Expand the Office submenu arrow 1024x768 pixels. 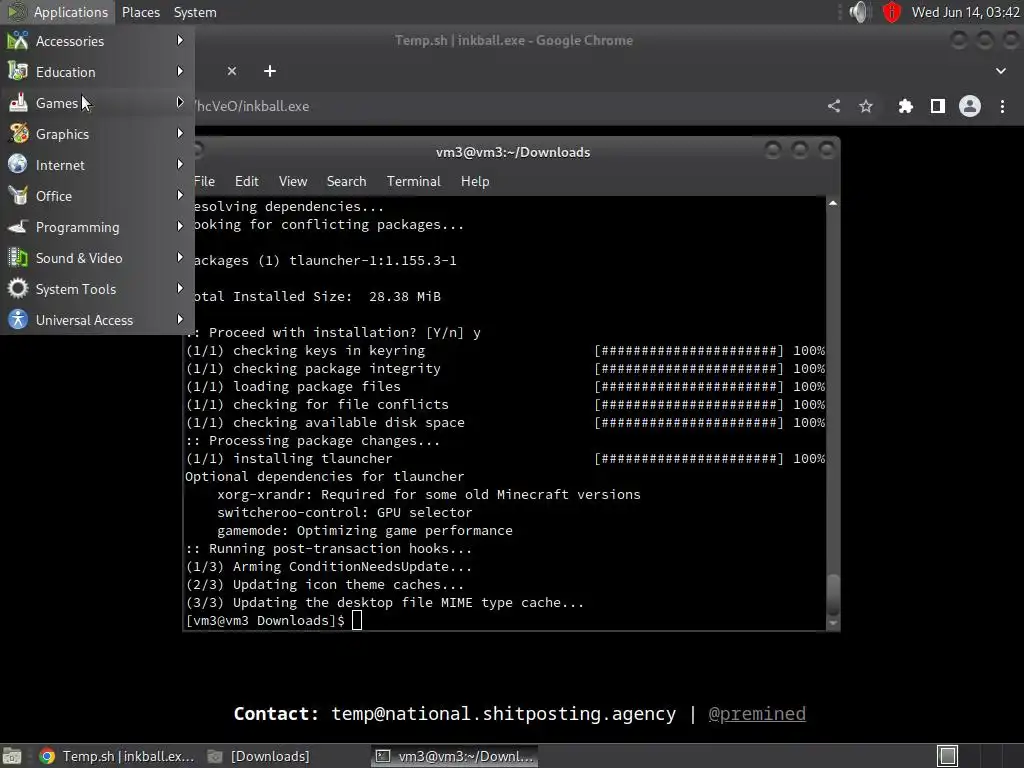tap(180, 195)
